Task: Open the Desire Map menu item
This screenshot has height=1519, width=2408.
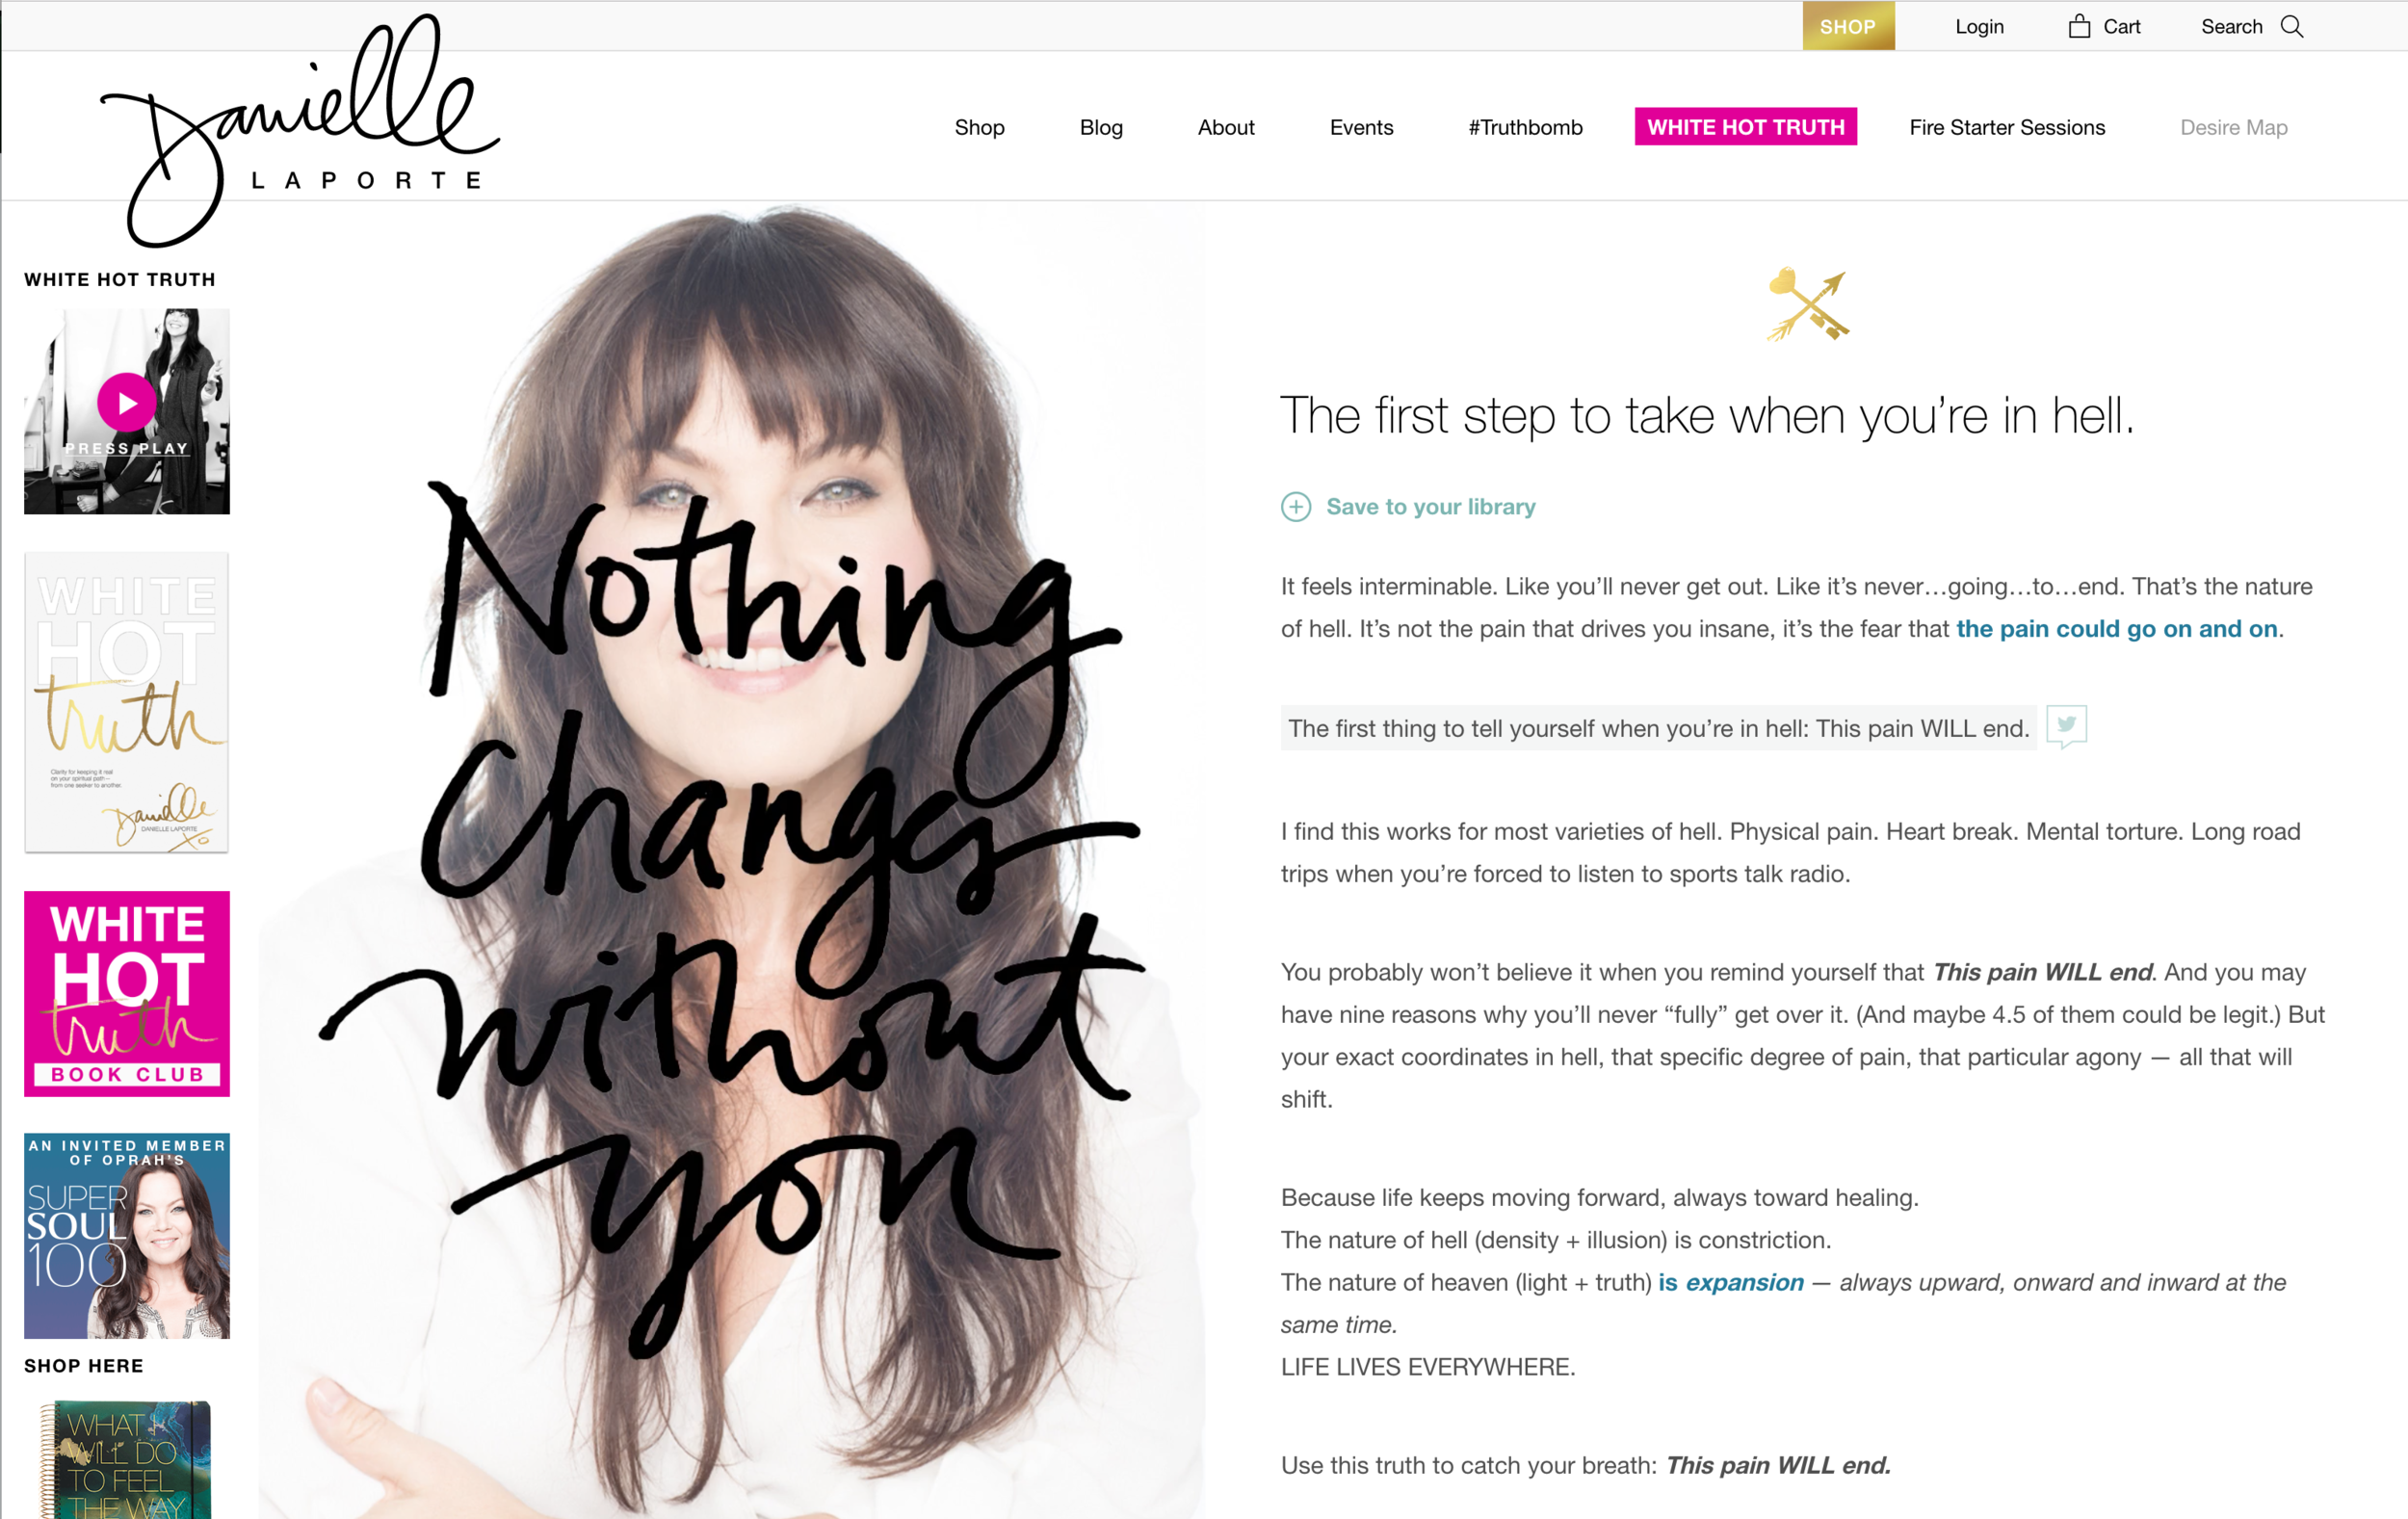Action: [2233, 128]
